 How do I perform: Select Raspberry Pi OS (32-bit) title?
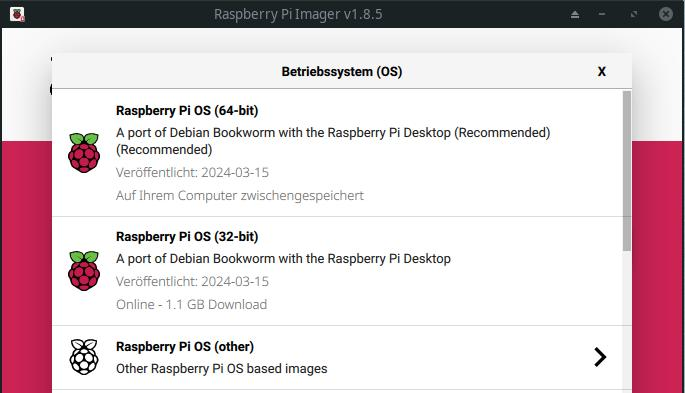pyautogui.click(x=187, y=237)
